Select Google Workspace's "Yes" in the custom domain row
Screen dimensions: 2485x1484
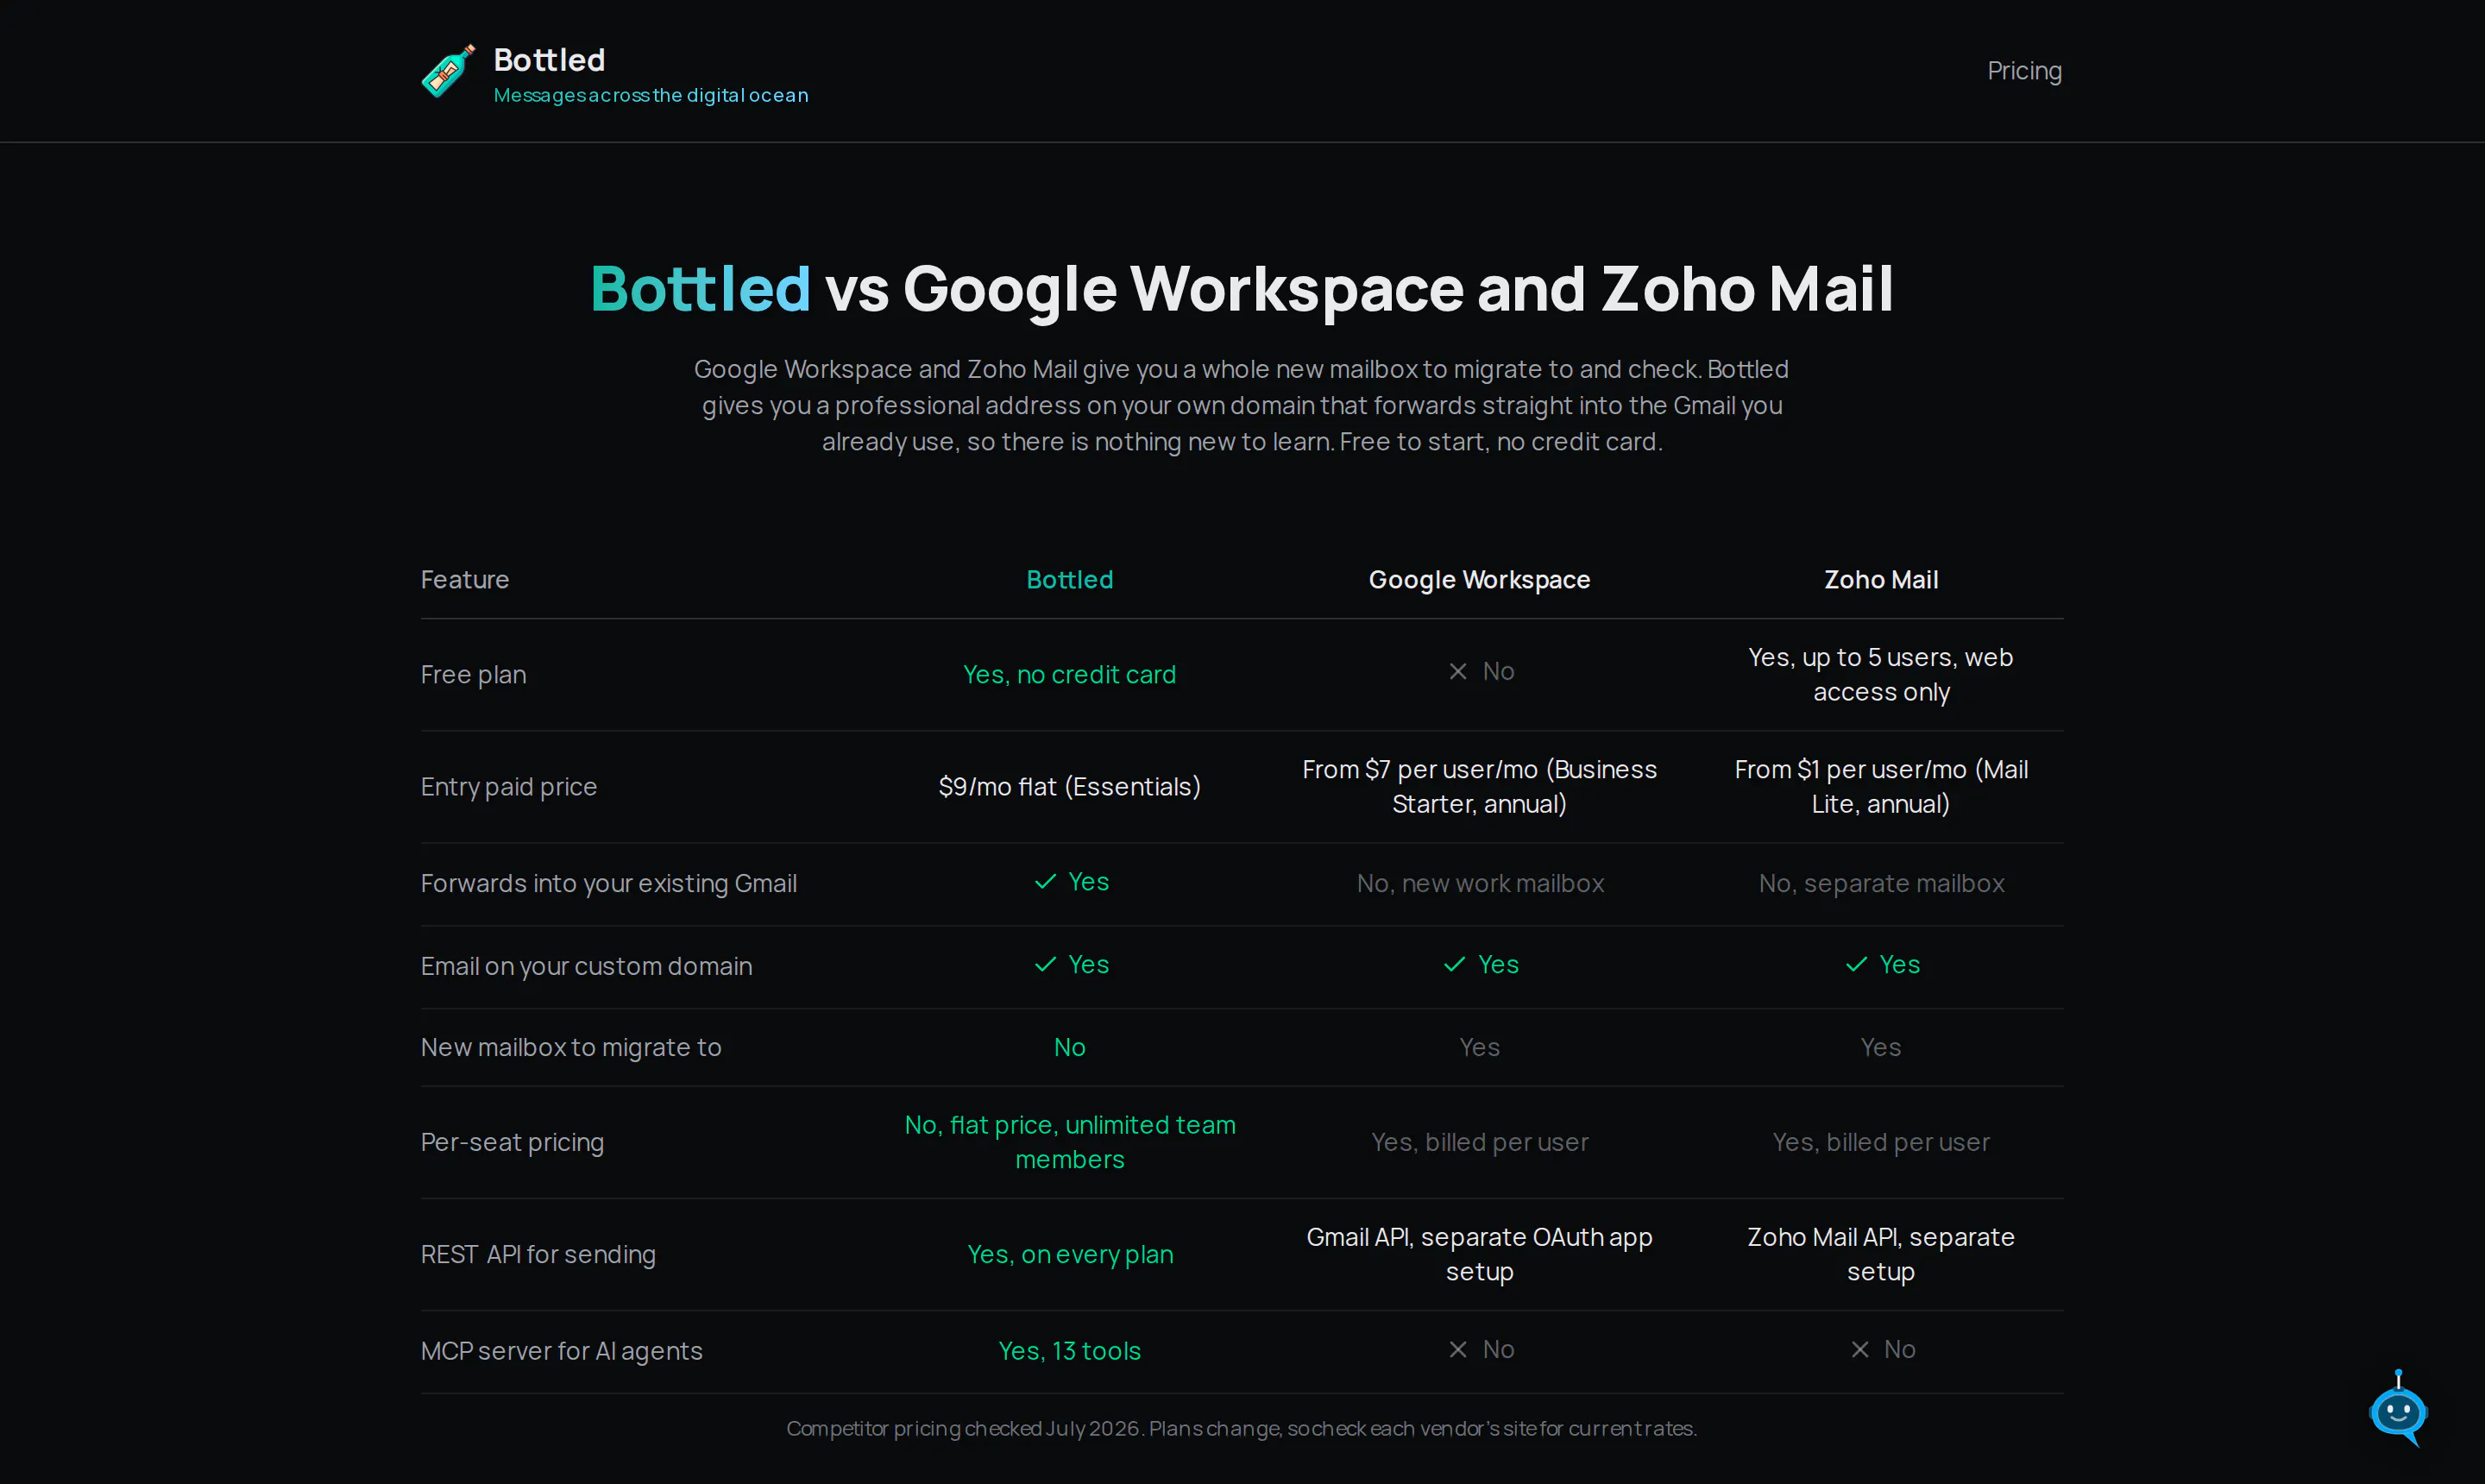1481,965
